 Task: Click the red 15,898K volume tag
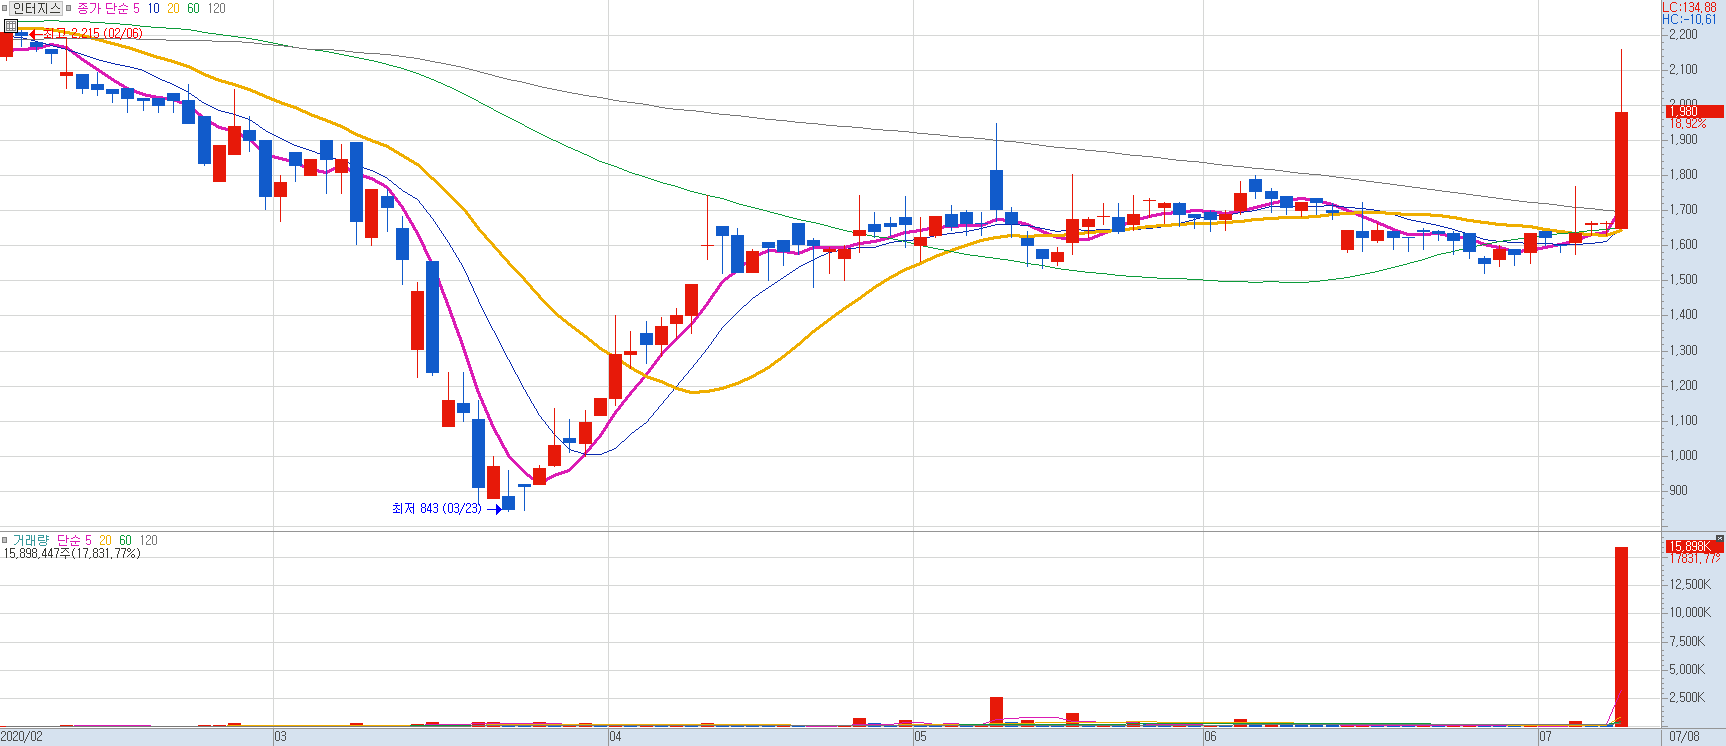click(x=1694, y=546)
